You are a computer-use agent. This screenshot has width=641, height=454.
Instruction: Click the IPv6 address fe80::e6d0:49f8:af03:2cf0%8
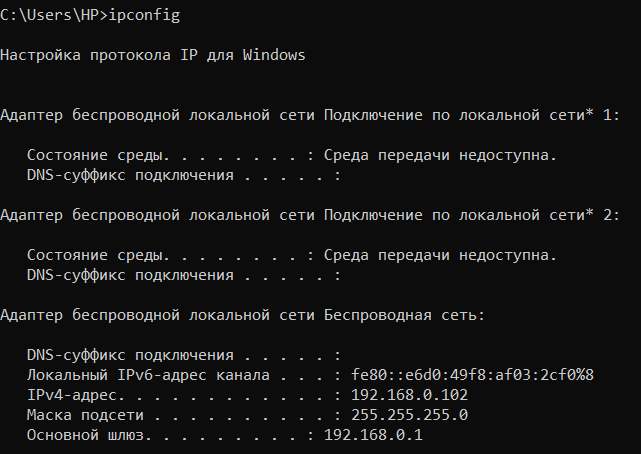(x=472, y=375)
